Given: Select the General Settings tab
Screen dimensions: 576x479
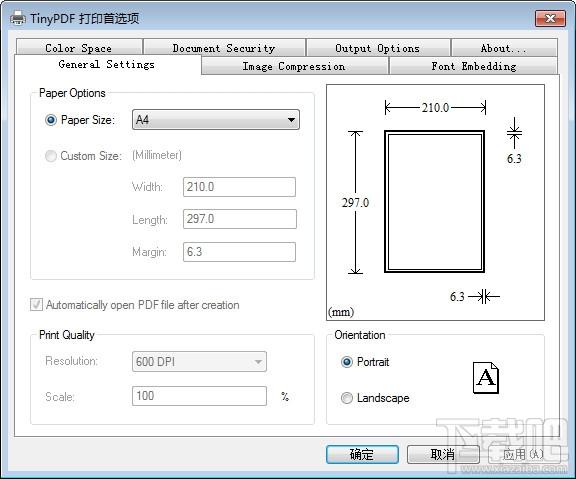Looking at the screenshot, I should (107, 64).
